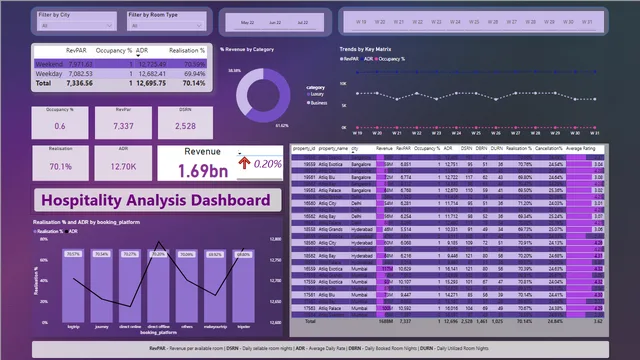Click the Hospitality Analysis Dashboard title
This screenshot has width=640, height=360.
(156, 200)
